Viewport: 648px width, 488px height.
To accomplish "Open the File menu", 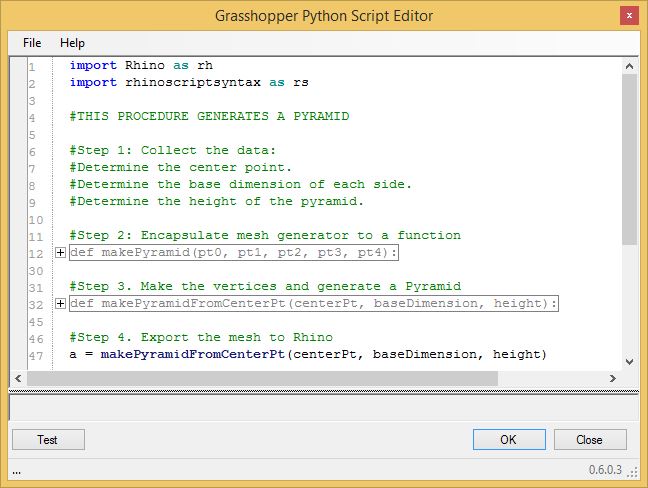I will coord(32,43).
